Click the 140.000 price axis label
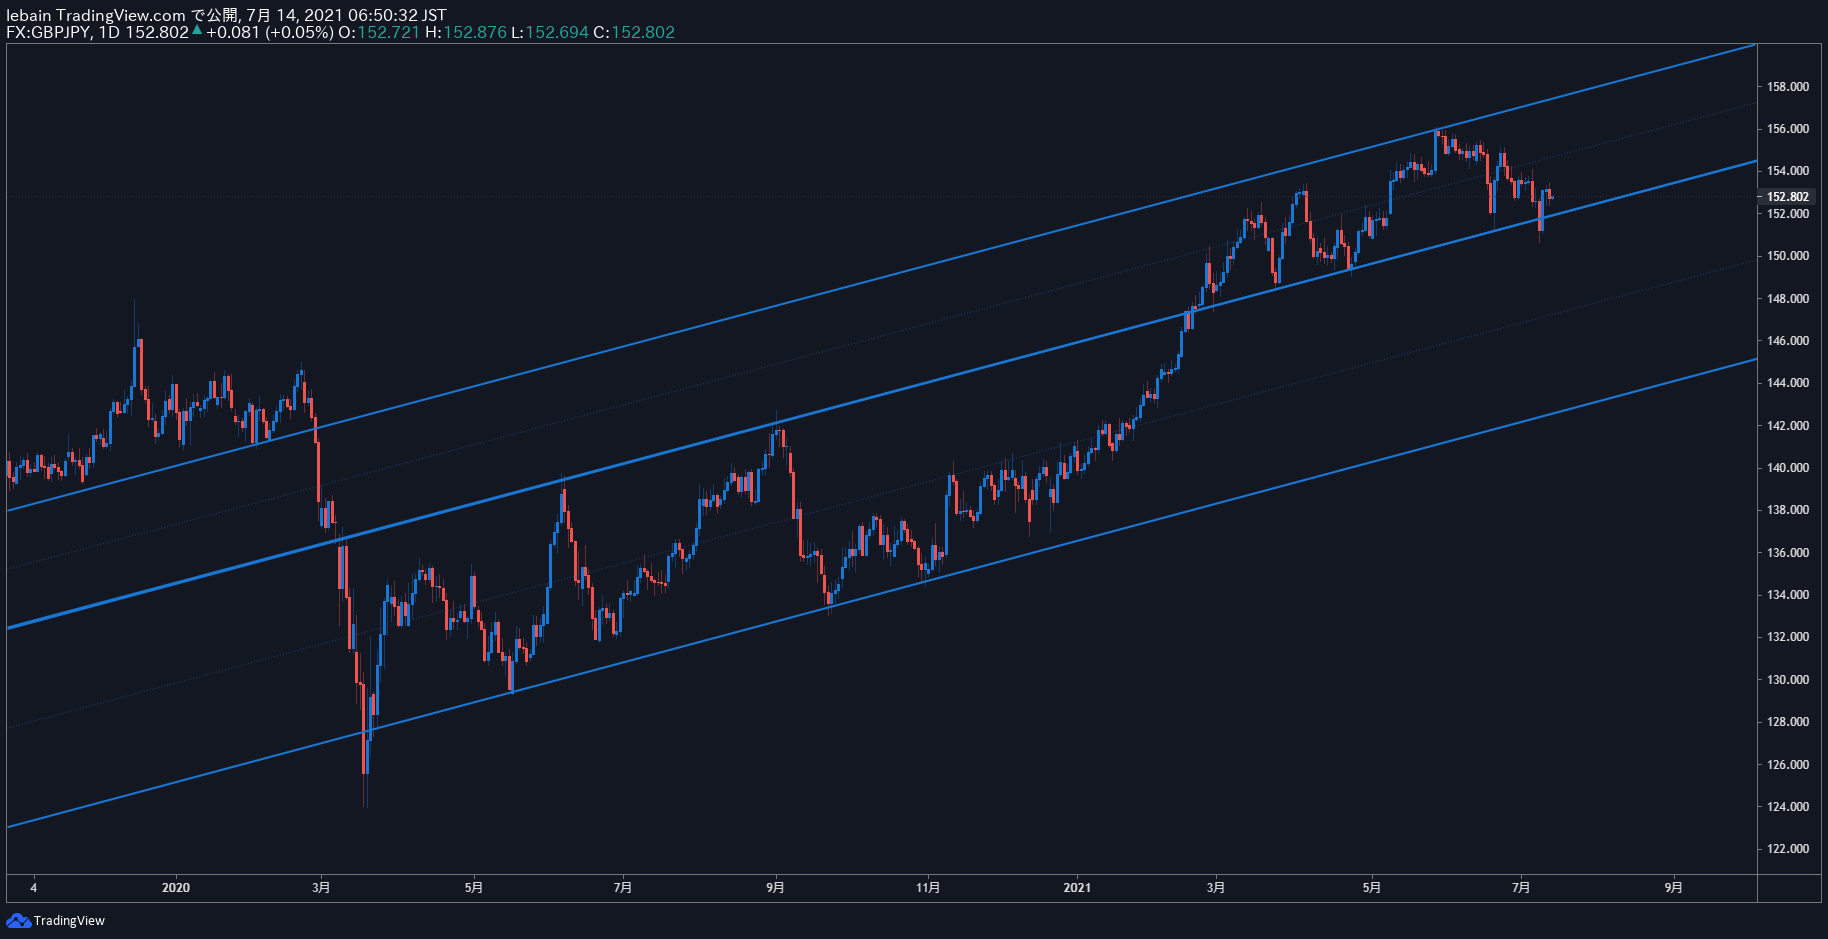Image resolution: width=1828 pixels, height=939 pixels. tap(1788, 468)
